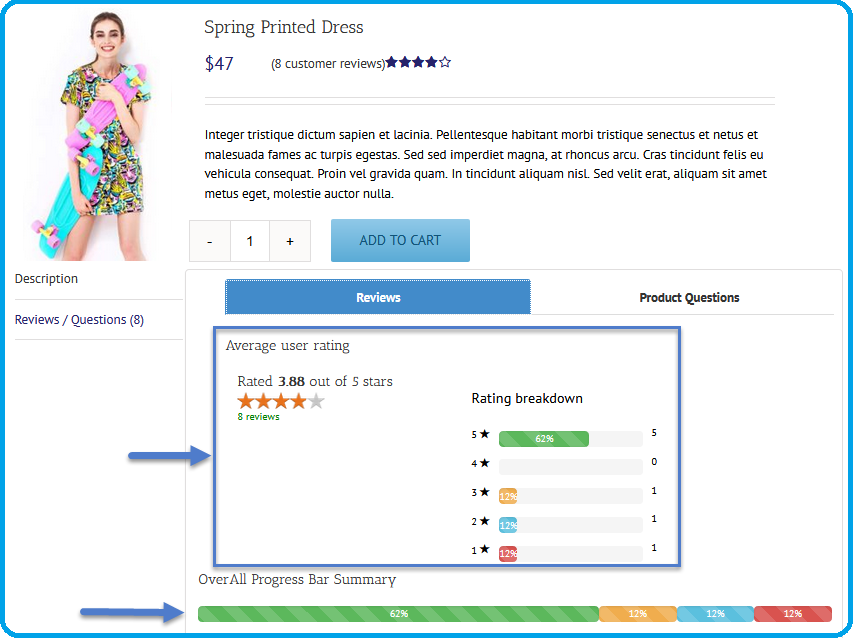Click red 12% segment of overall summary bar
Viewport: 853px width, 638px height.
tap(793, 614)
